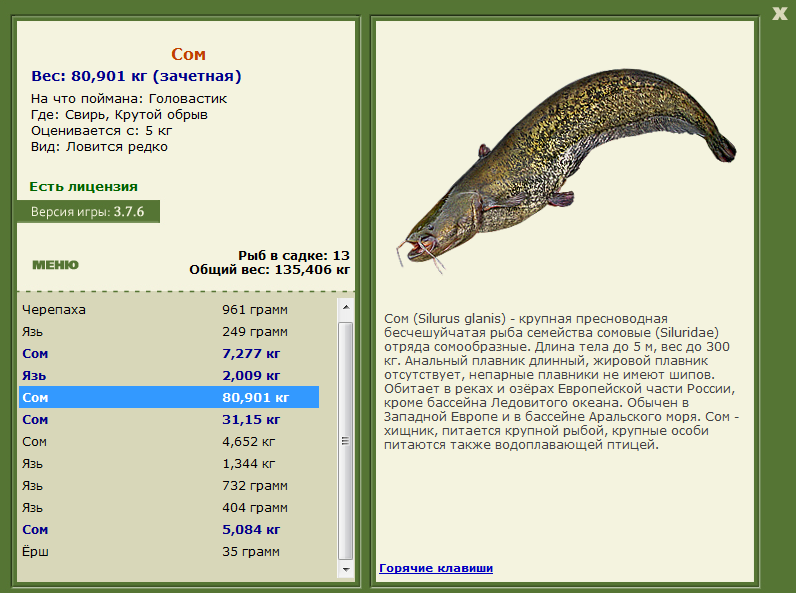Select the Сом 4,652 кг entry

click(169, 441)
